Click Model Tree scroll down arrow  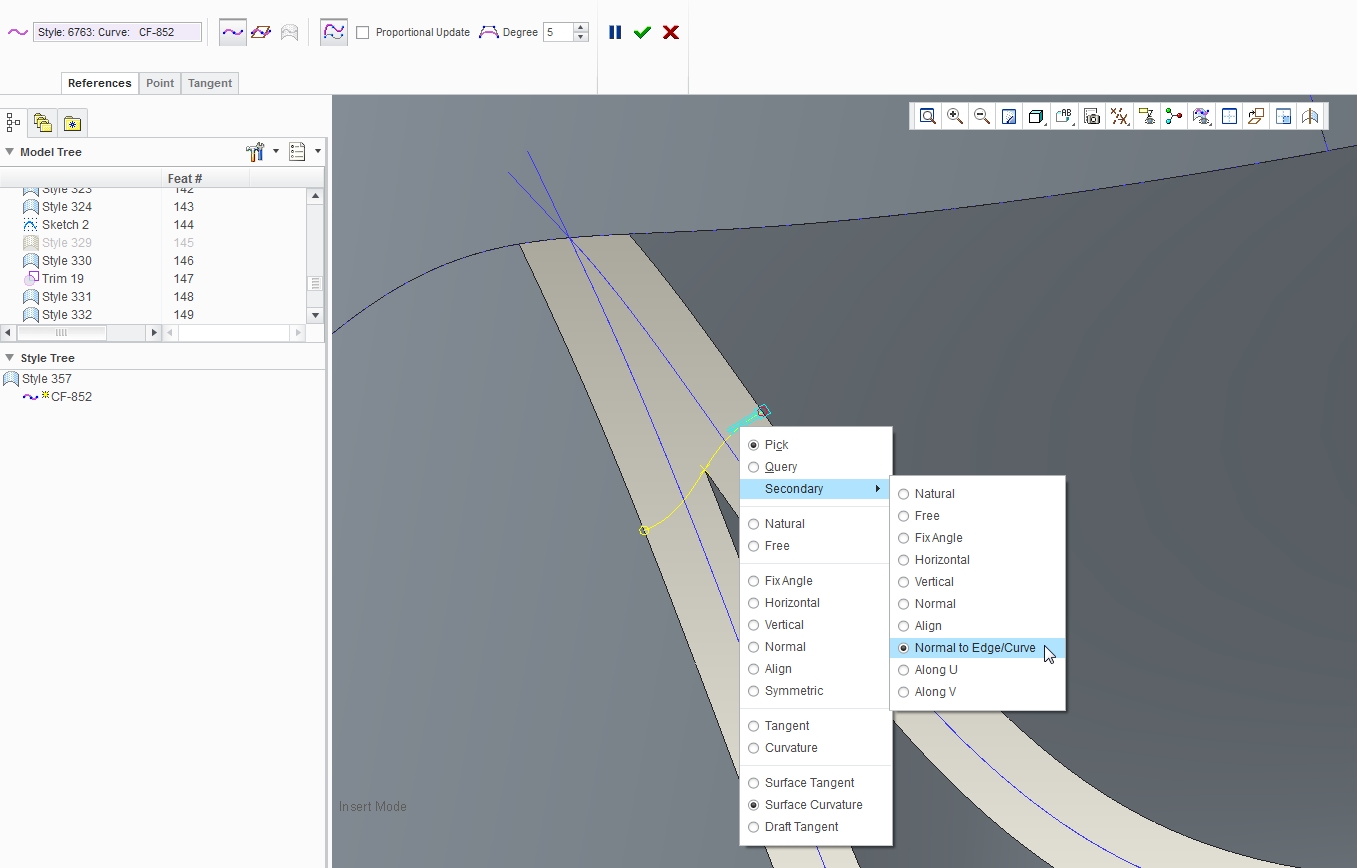(x=316, y=315)
